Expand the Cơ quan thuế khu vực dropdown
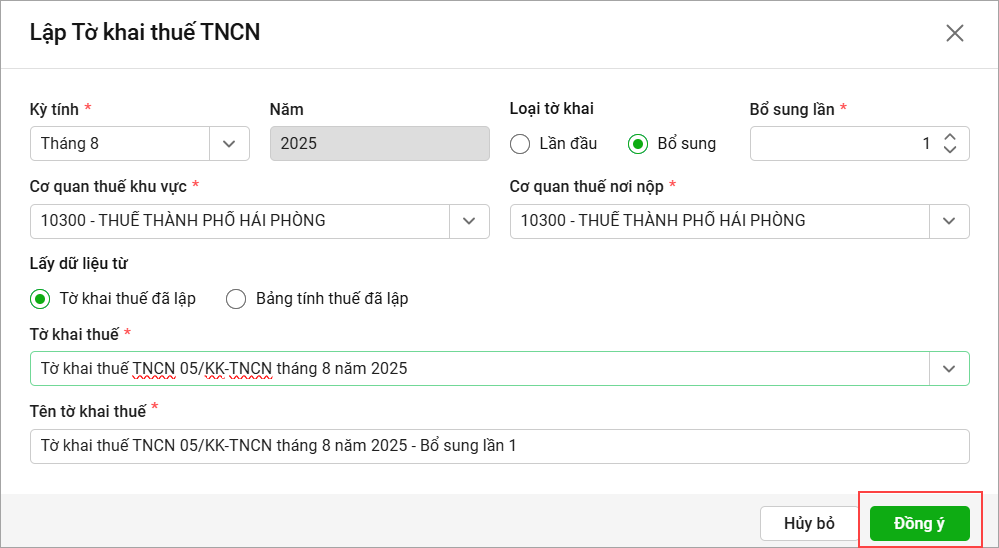 [469, 221]
